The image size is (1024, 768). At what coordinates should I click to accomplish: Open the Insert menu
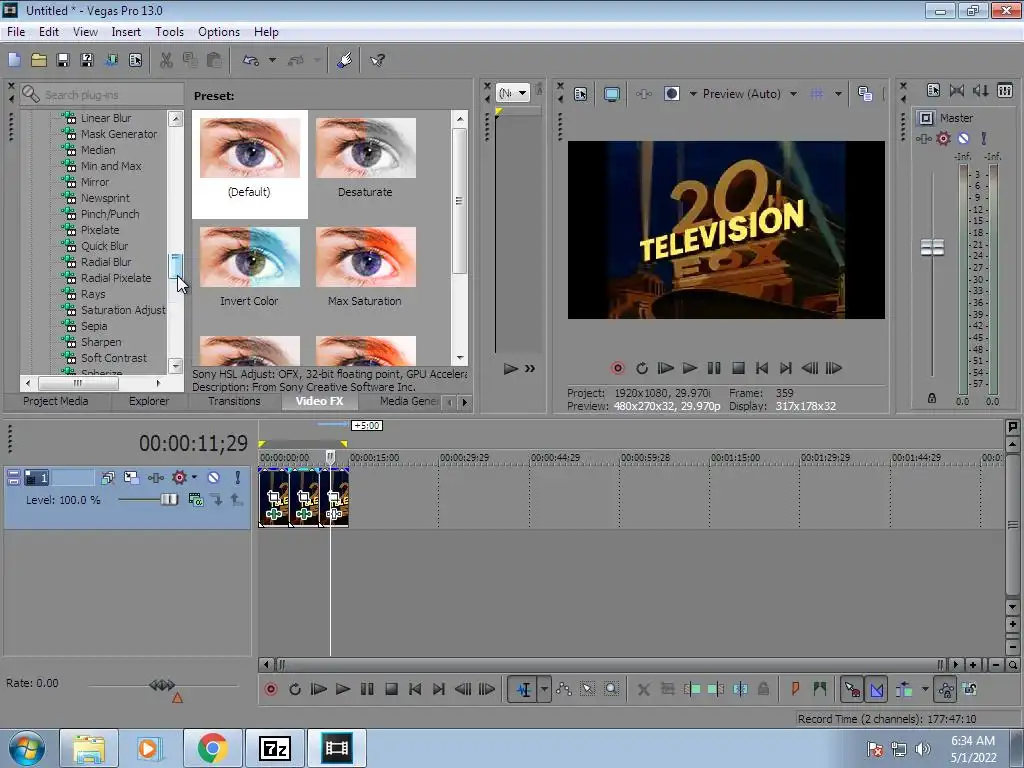(x=126, y=32)
